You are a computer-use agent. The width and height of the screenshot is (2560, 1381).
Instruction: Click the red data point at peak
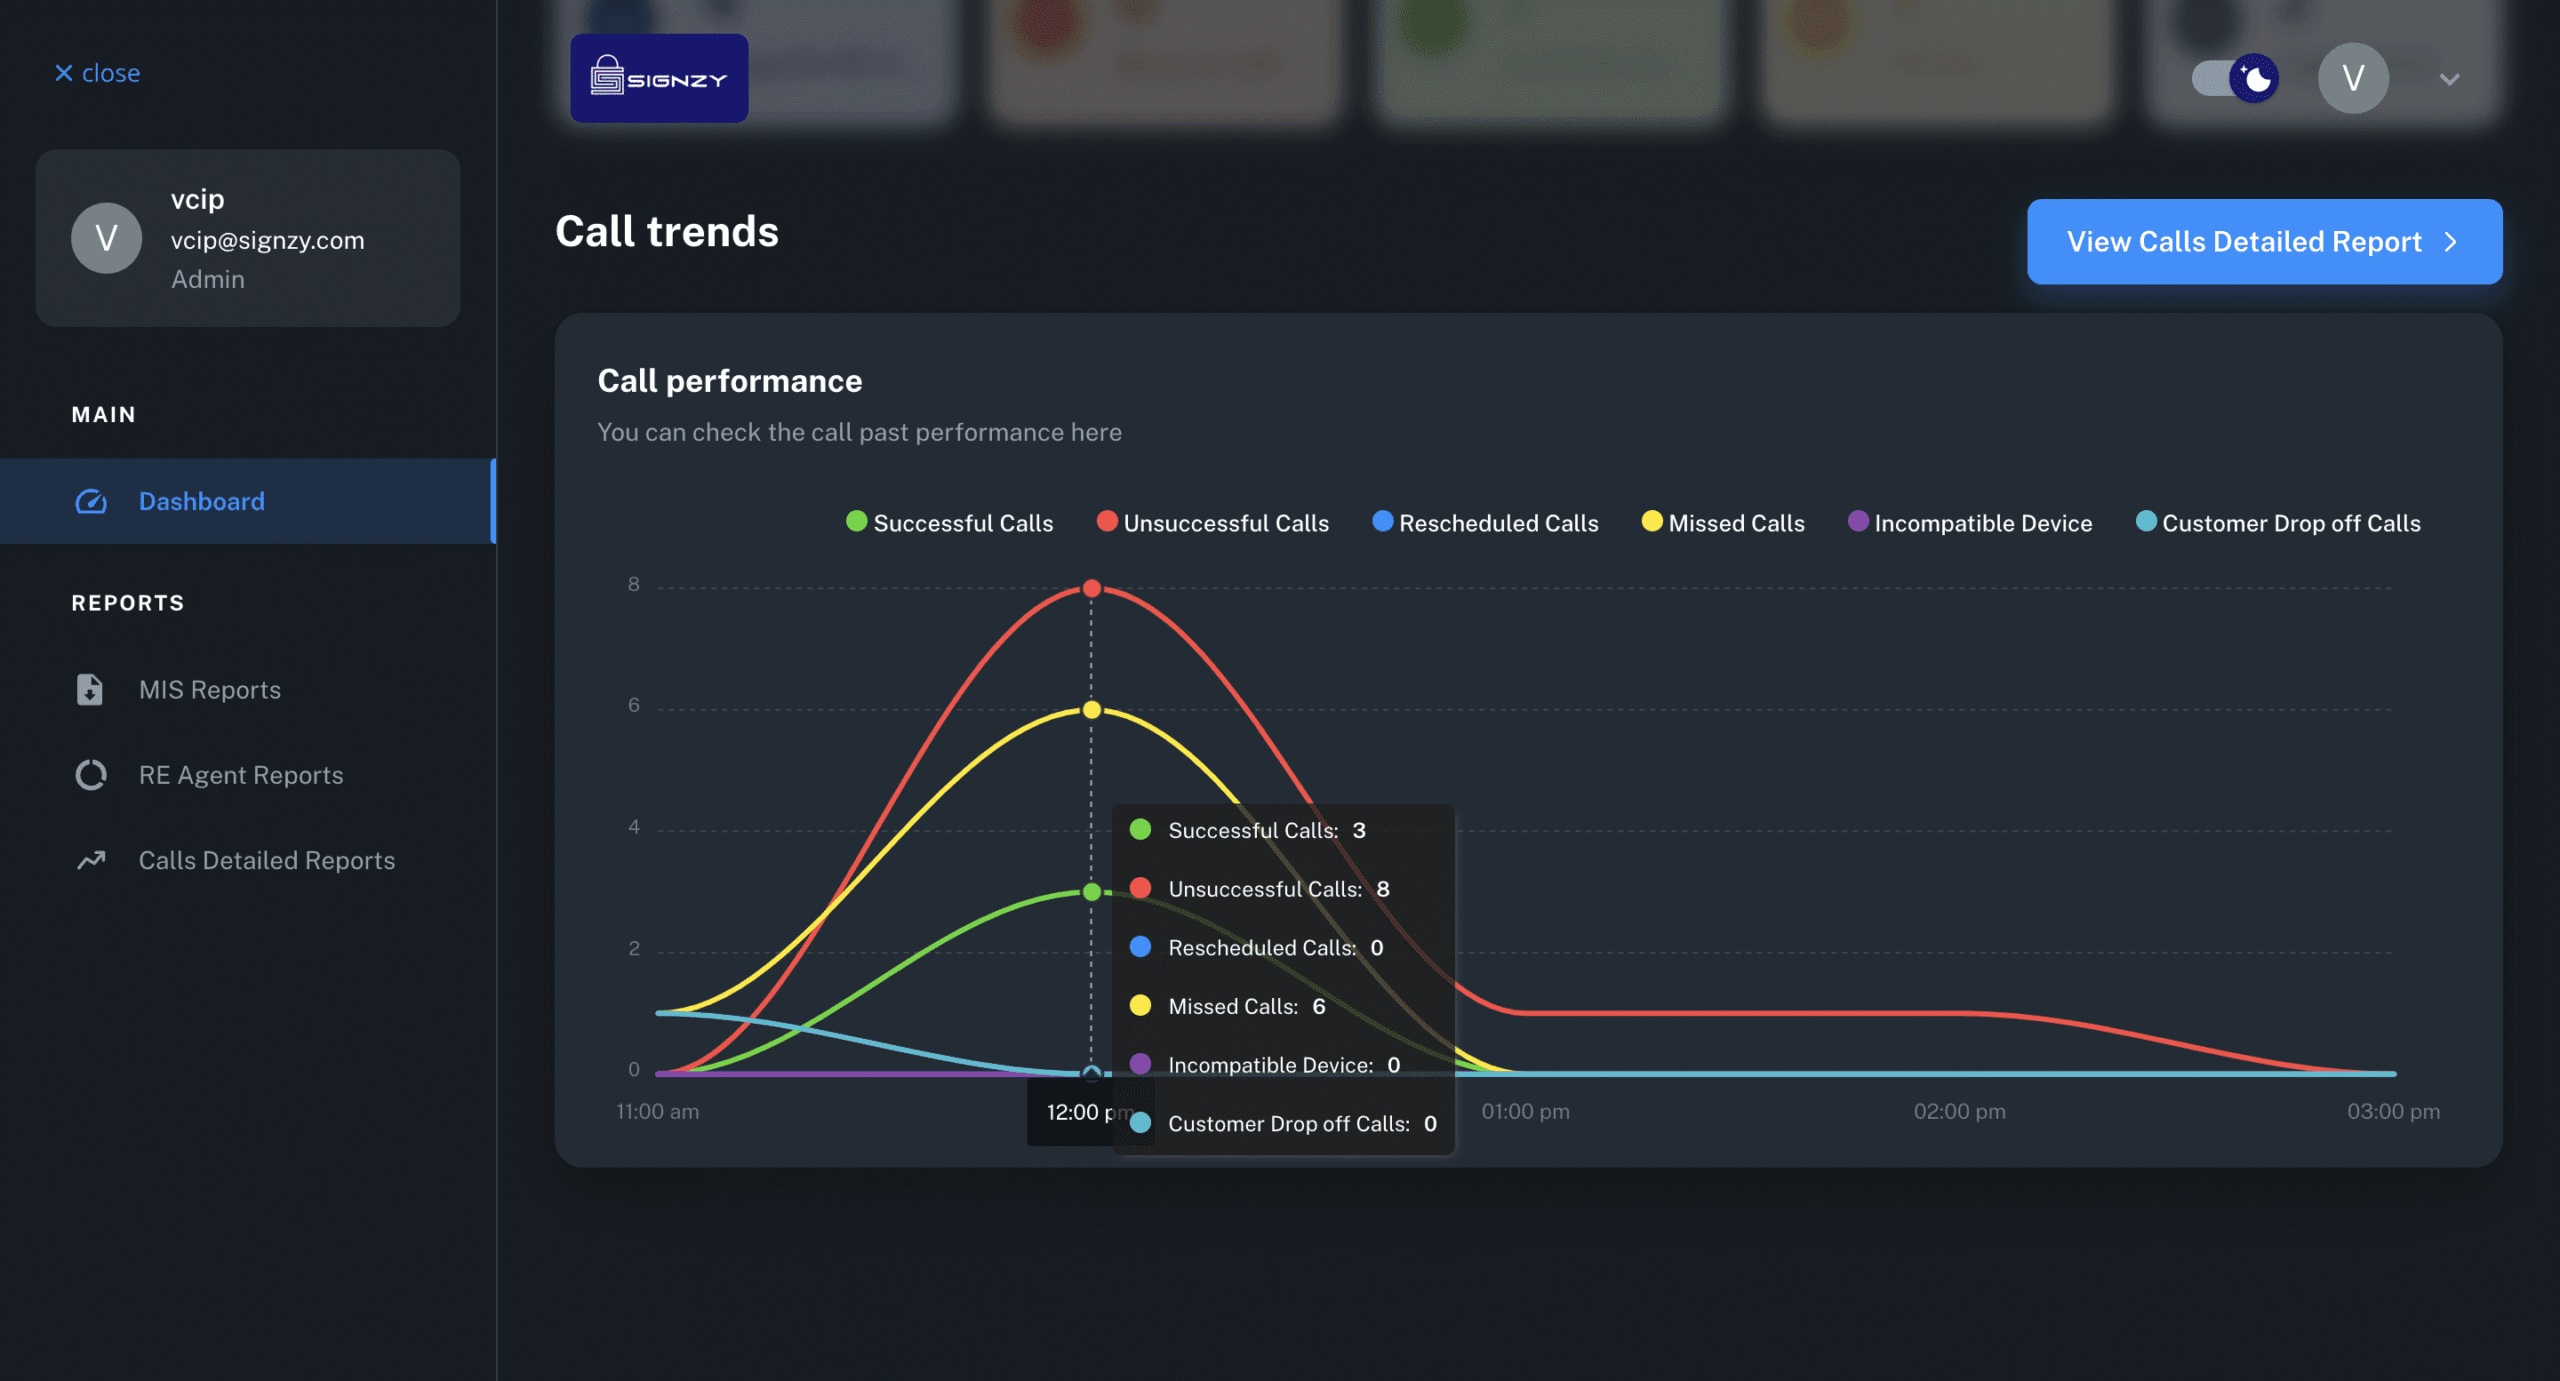point(1092,588)
